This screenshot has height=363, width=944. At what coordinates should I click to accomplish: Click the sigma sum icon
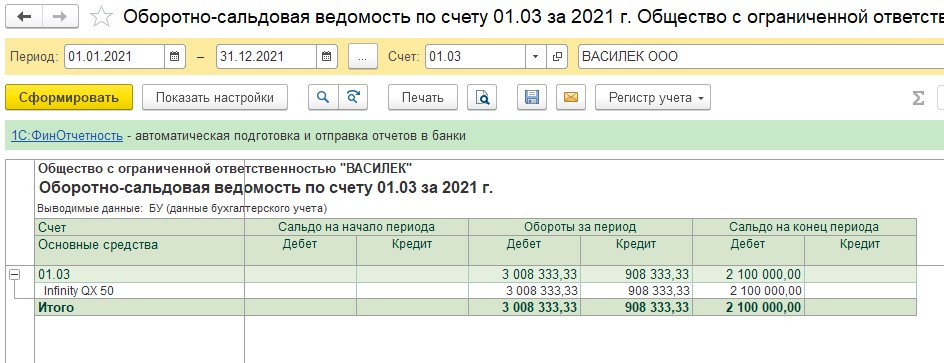pyautogui.click(x=918, y=98)
